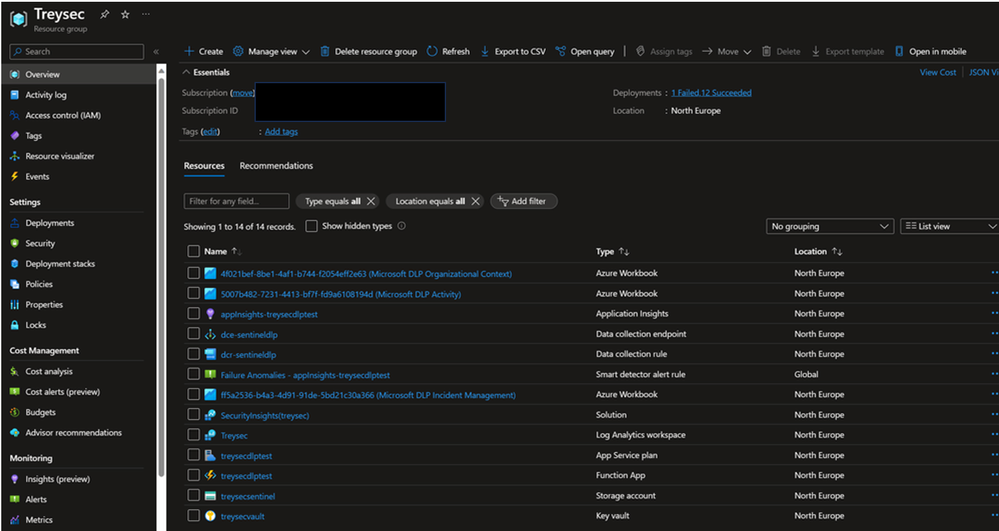Open the Manage view dropdown
This screenshot has height=531, width=999.
(x=271, y=52)
